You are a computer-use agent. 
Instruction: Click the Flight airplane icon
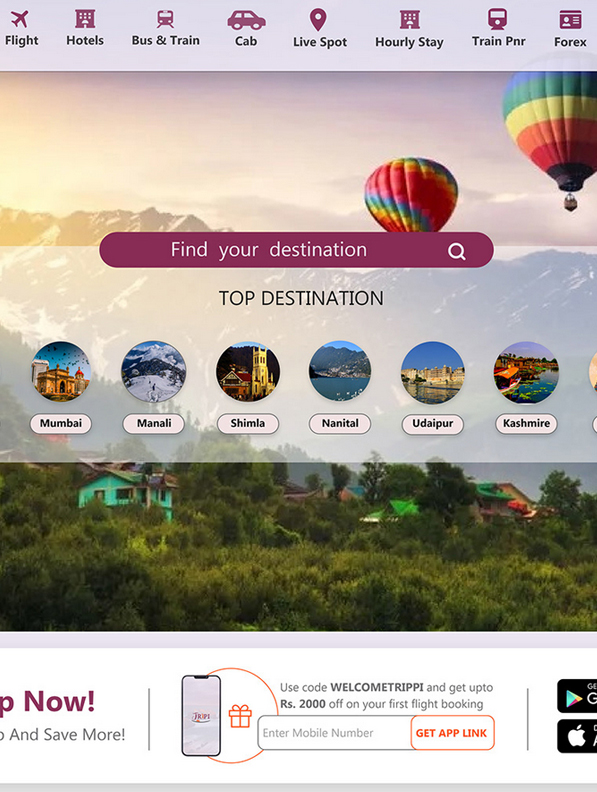click(19, 20)
